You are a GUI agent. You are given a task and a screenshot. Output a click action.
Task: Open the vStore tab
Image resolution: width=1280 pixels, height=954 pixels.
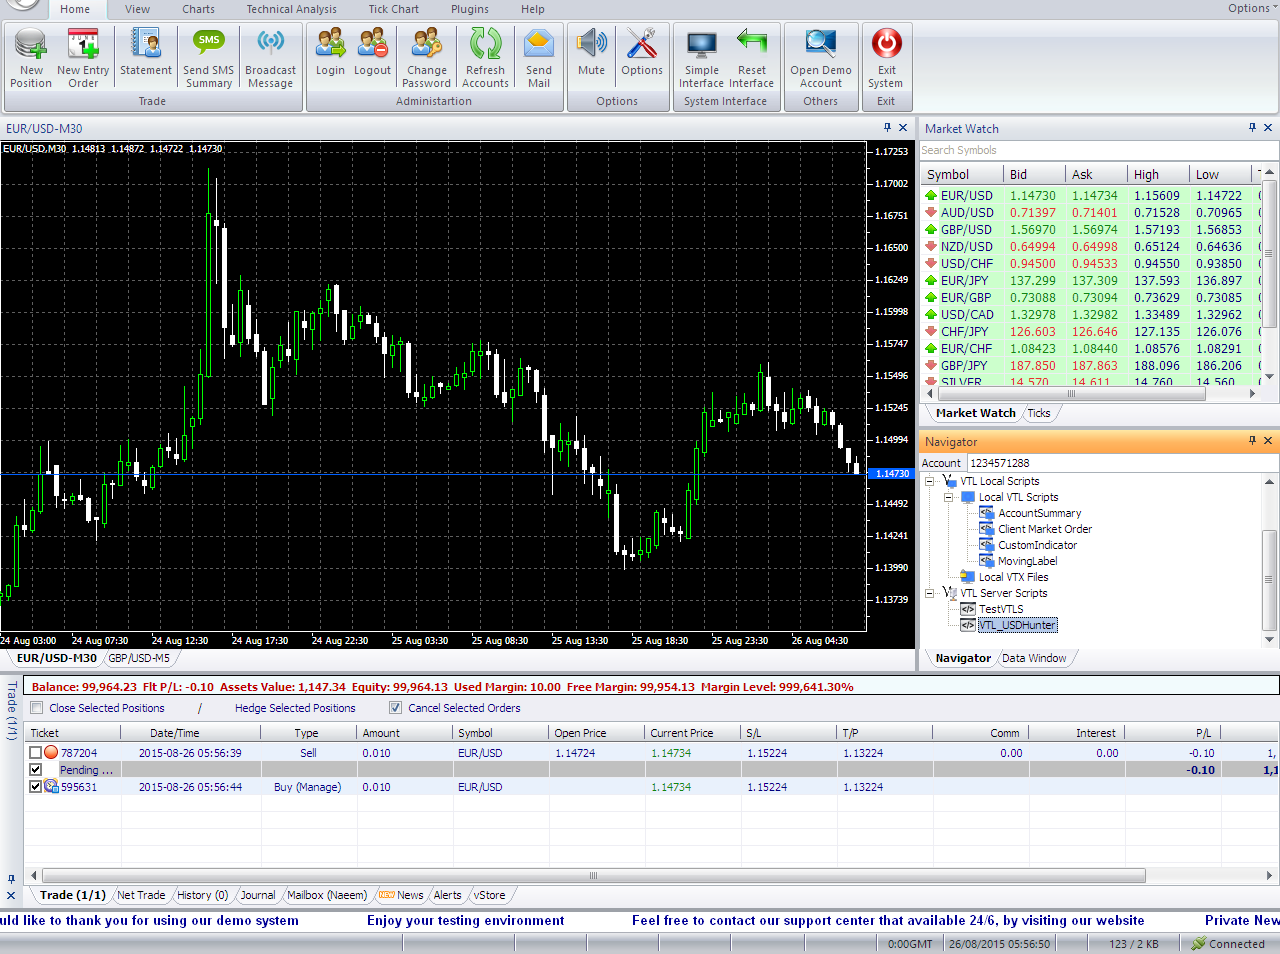[489, 895]
